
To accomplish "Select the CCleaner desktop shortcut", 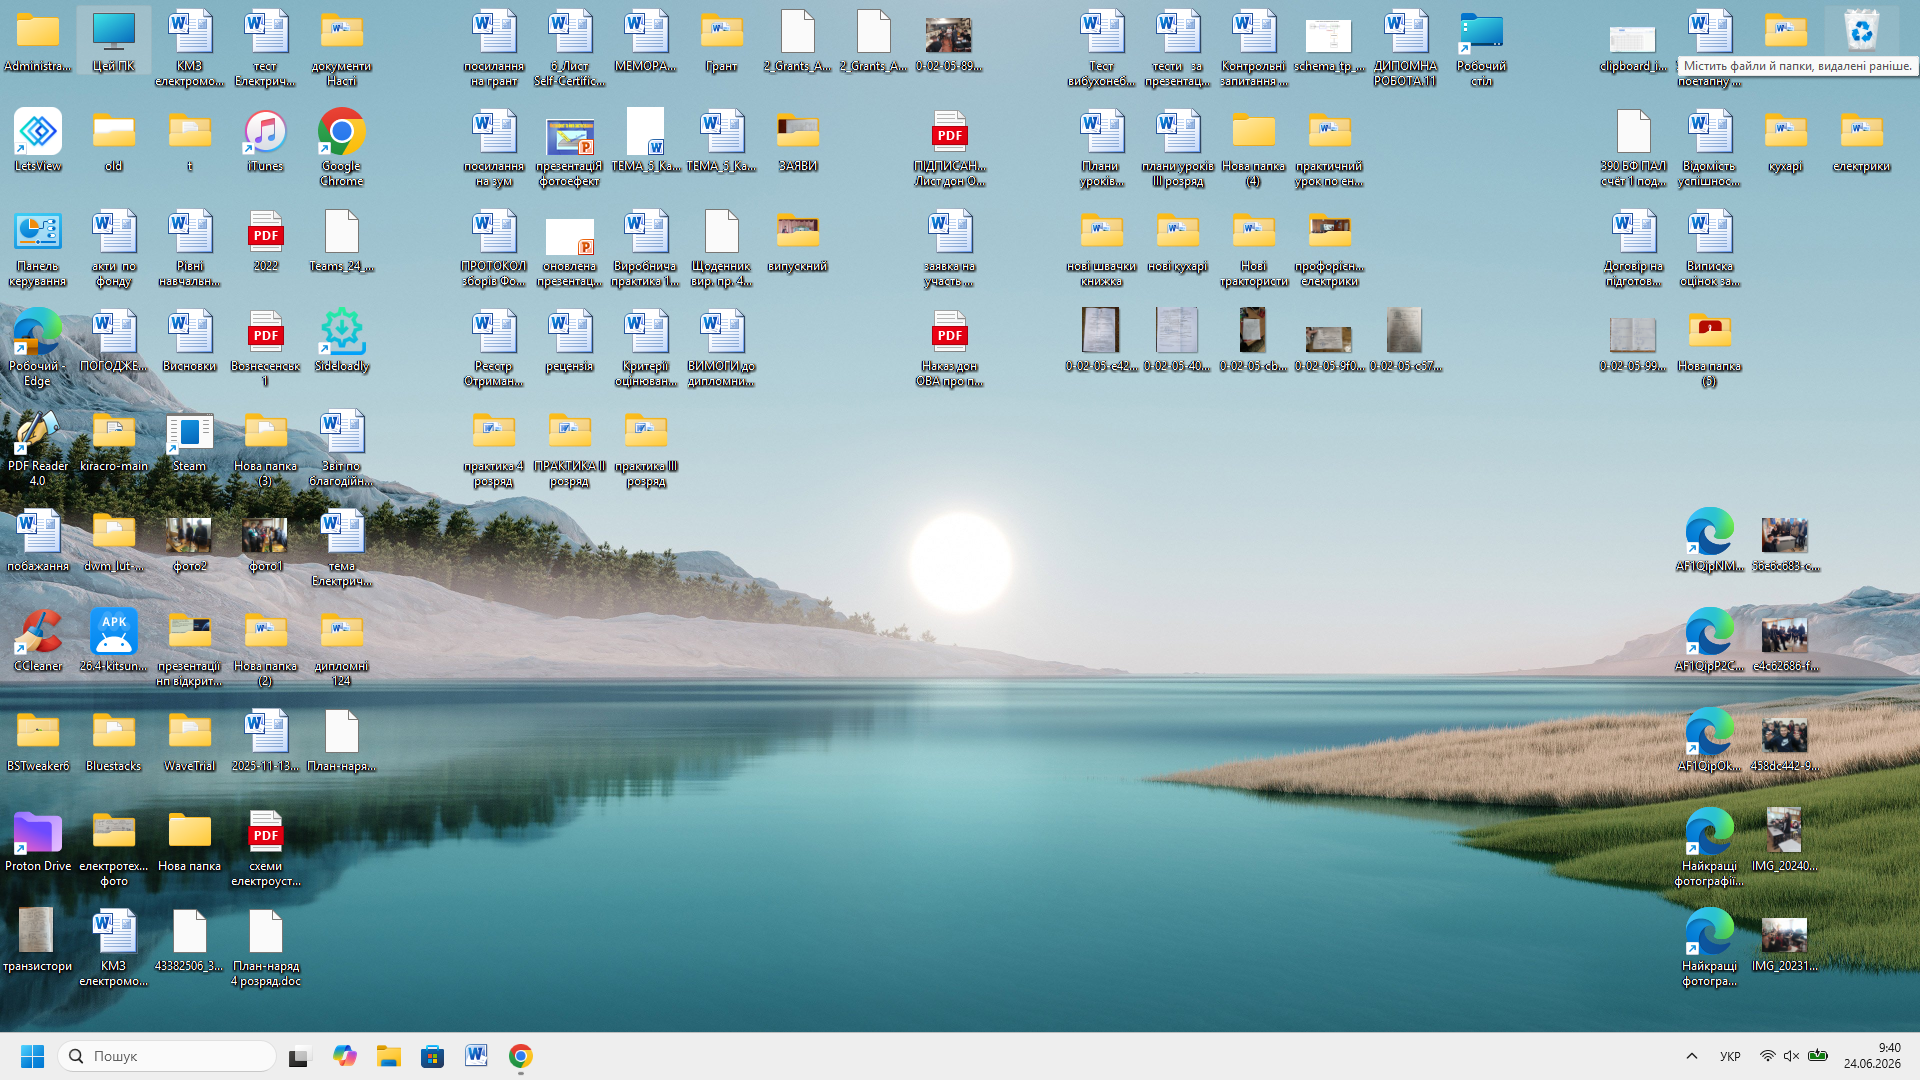I will point(38,640).
